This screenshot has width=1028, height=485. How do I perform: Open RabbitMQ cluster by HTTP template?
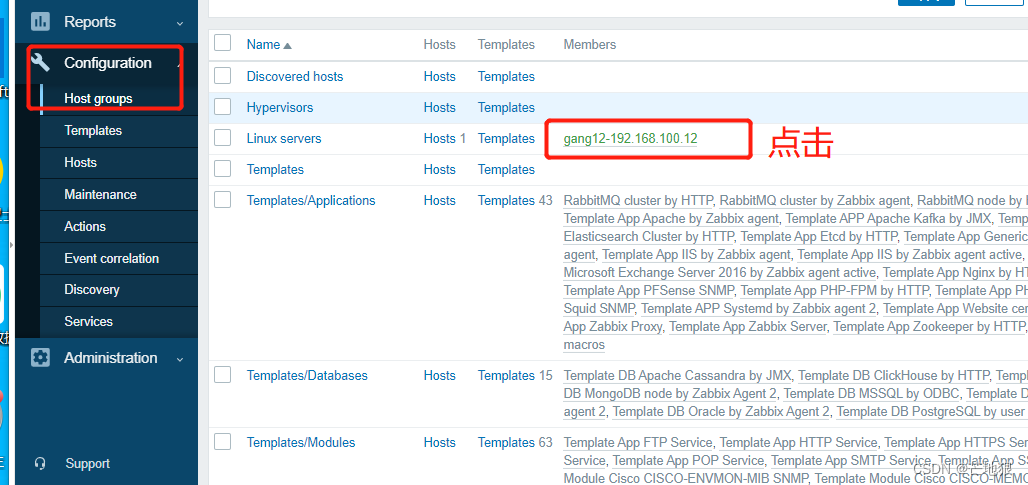(x=640, y=201)
